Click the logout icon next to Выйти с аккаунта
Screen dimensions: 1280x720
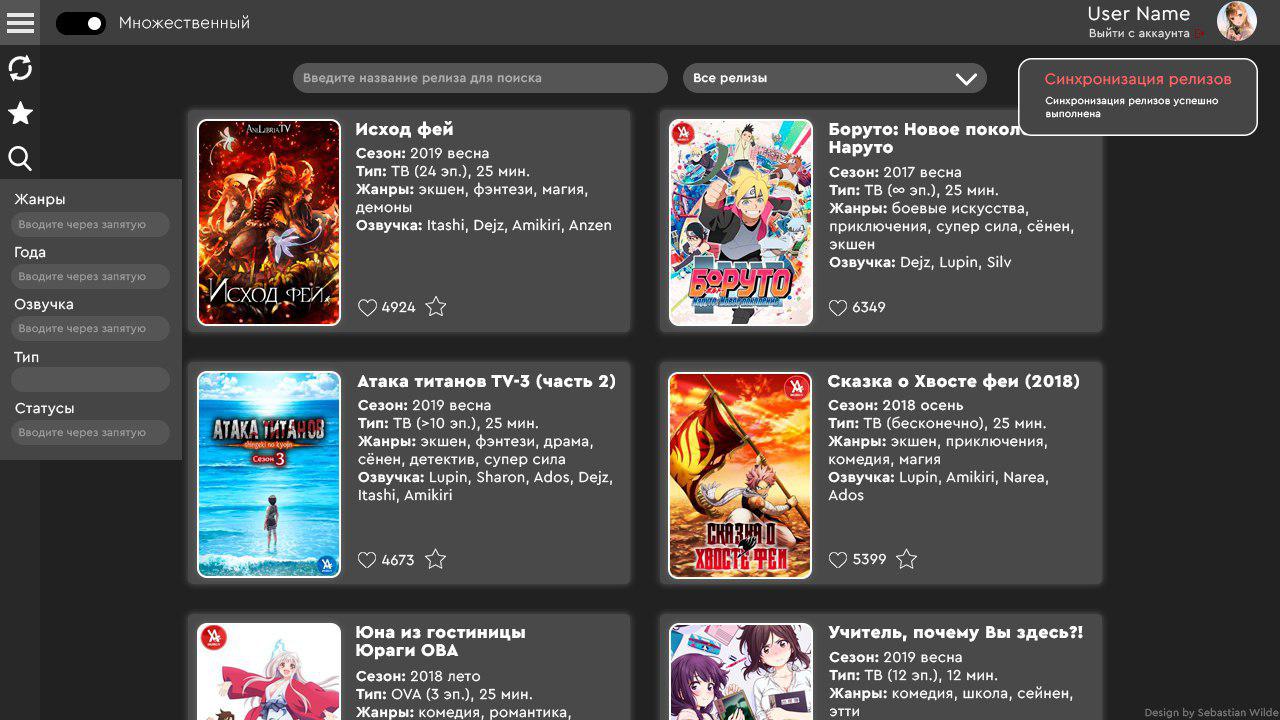tap(1200, 34)
